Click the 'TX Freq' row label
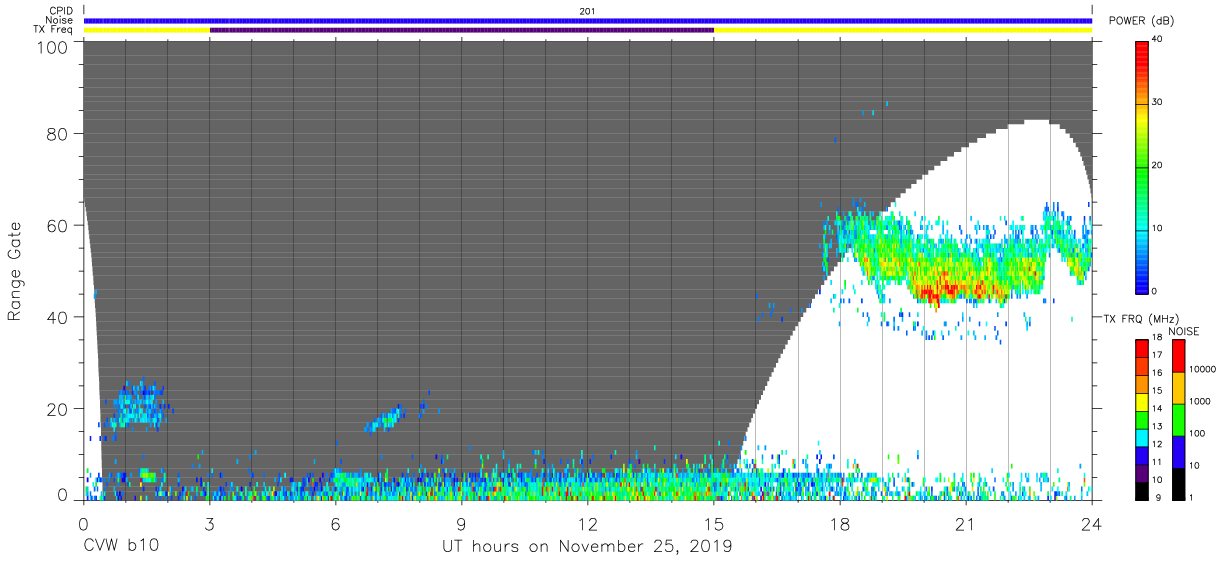The image size is (1228, 567). click(x=55, y=30)
